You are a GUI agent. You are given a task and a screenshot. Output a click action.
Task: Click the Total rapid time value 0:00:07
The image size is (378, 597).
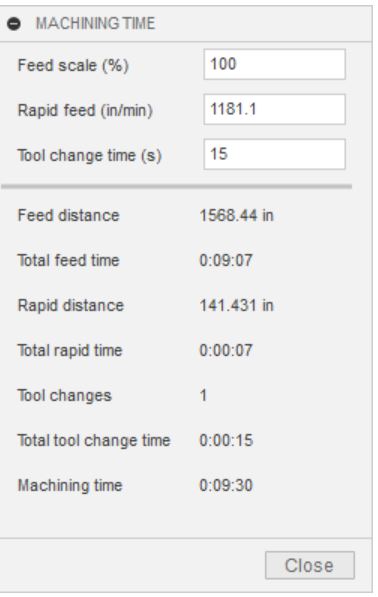pos(226,350)
